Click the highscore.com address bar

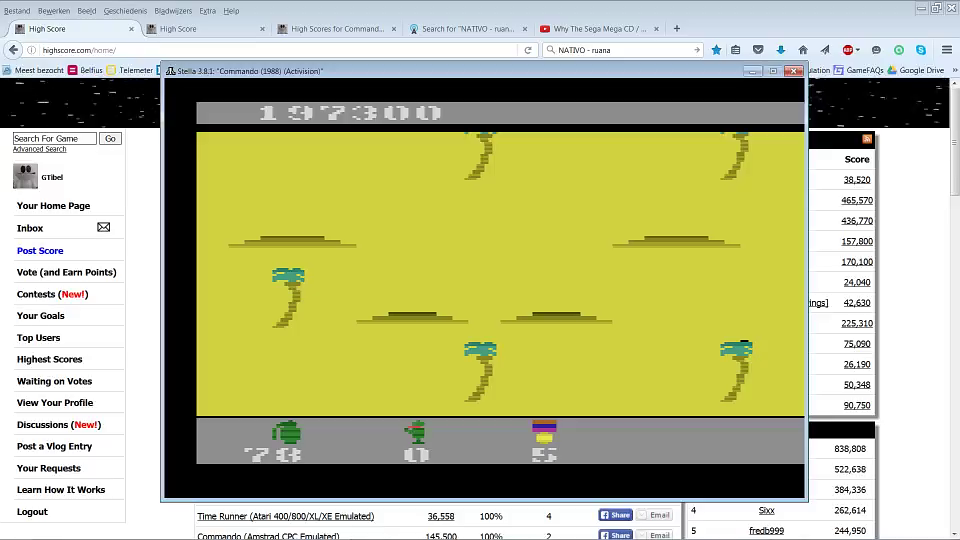pos(279,50)
